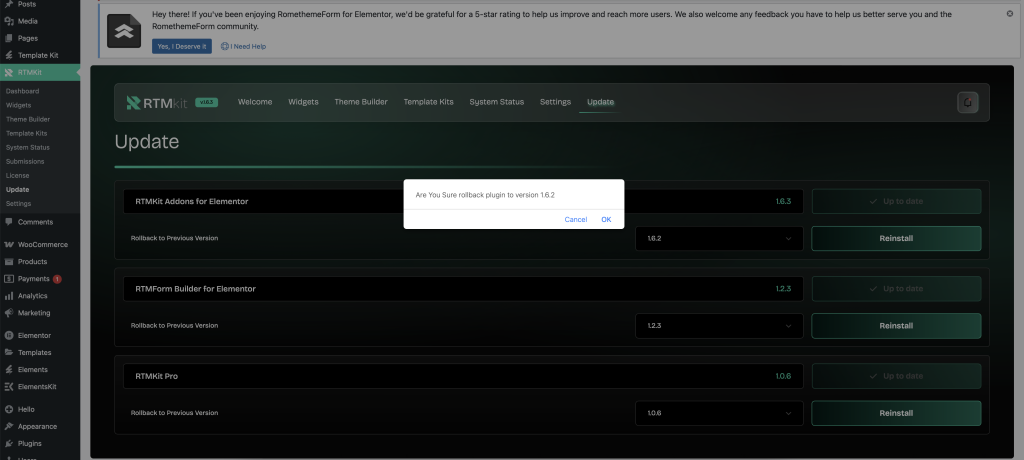This screenshot has height=460, width=1024.
Task: Open Comments icon in sidebar
Action: (9, 222)
